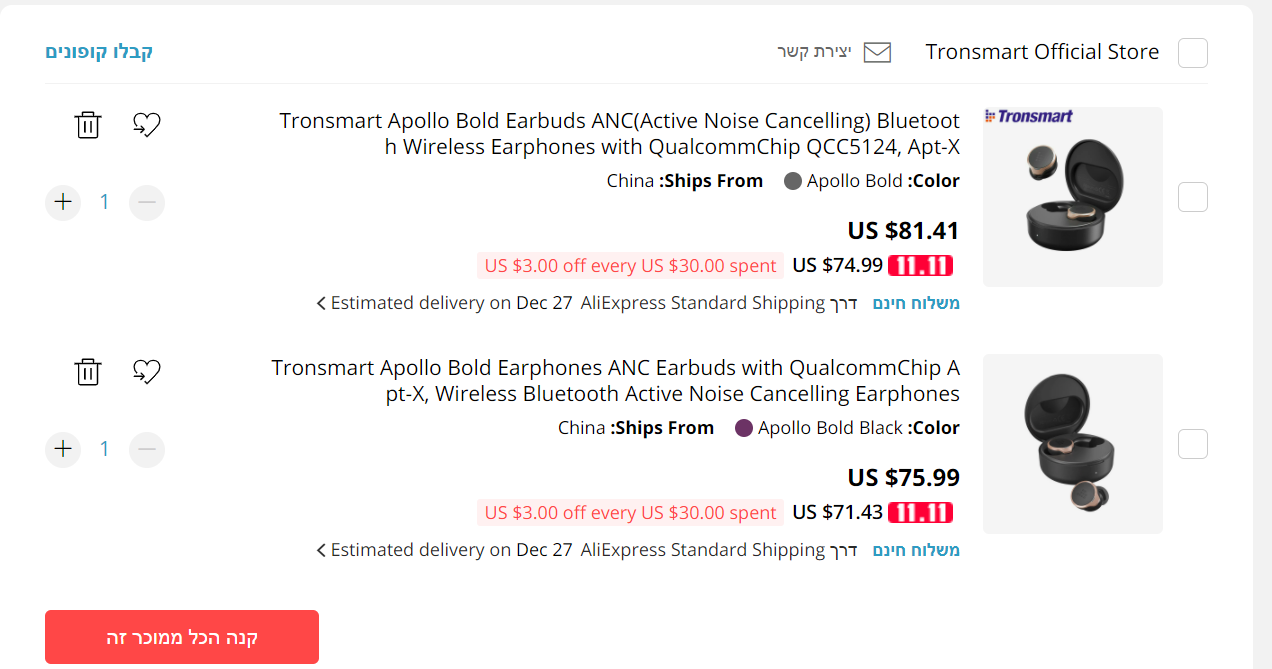Click the red buy all from seller button

182,637
